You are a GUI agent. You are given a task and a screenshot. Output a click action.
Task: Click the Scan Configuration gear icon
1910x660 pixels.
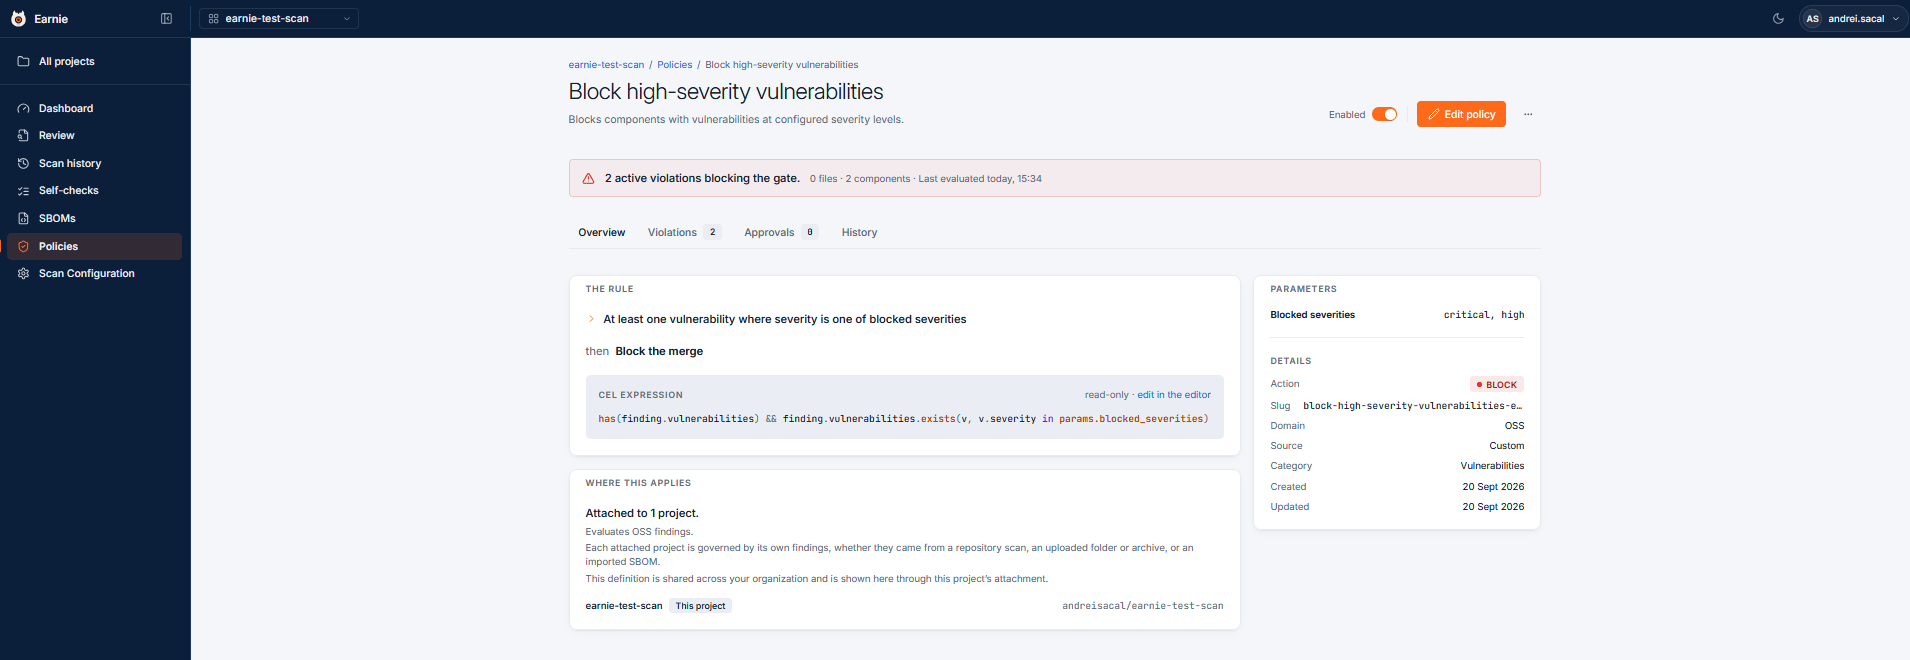(x=23, y=273)
